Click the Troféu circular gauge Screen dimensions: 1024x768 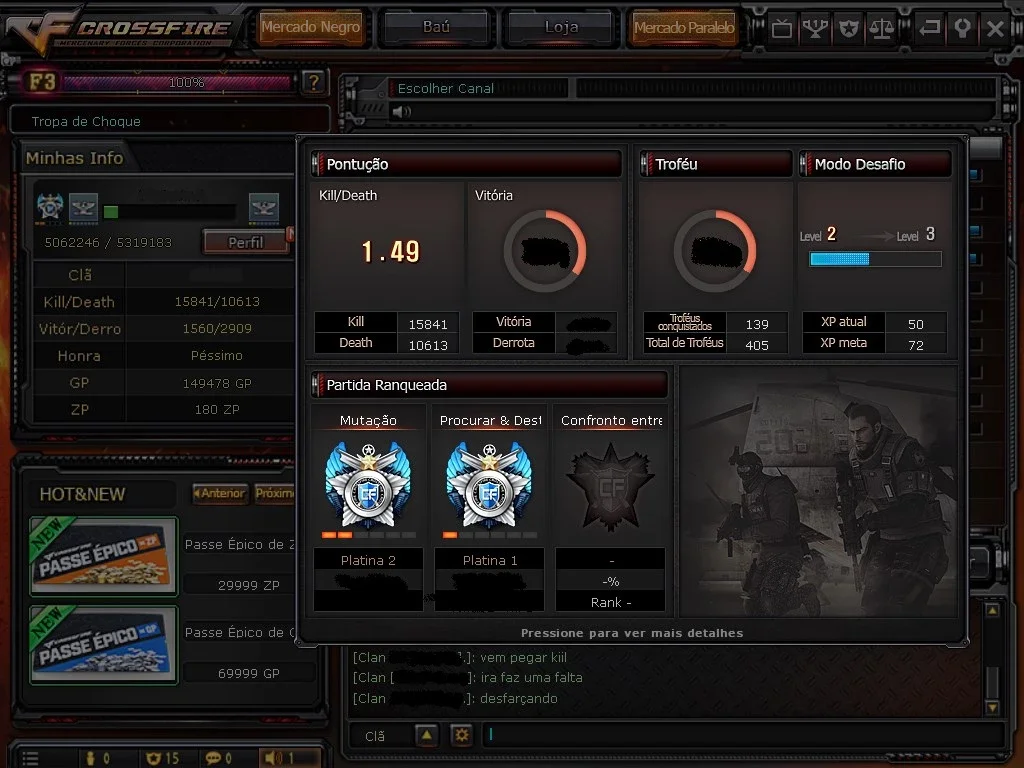coord(715,251)
